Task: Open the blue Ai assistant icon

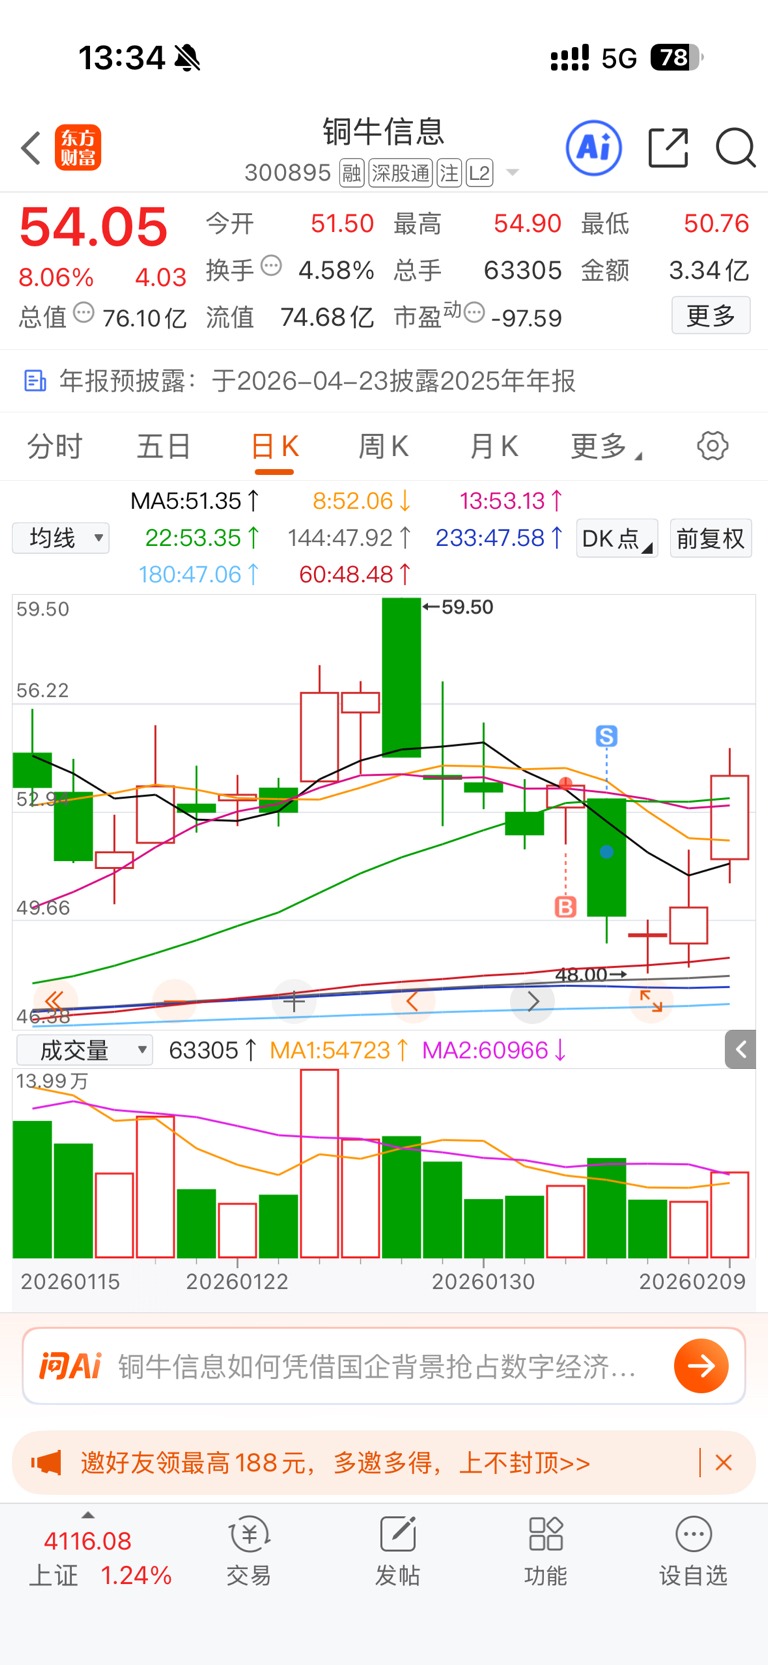Action: click(x=594, y=148)
